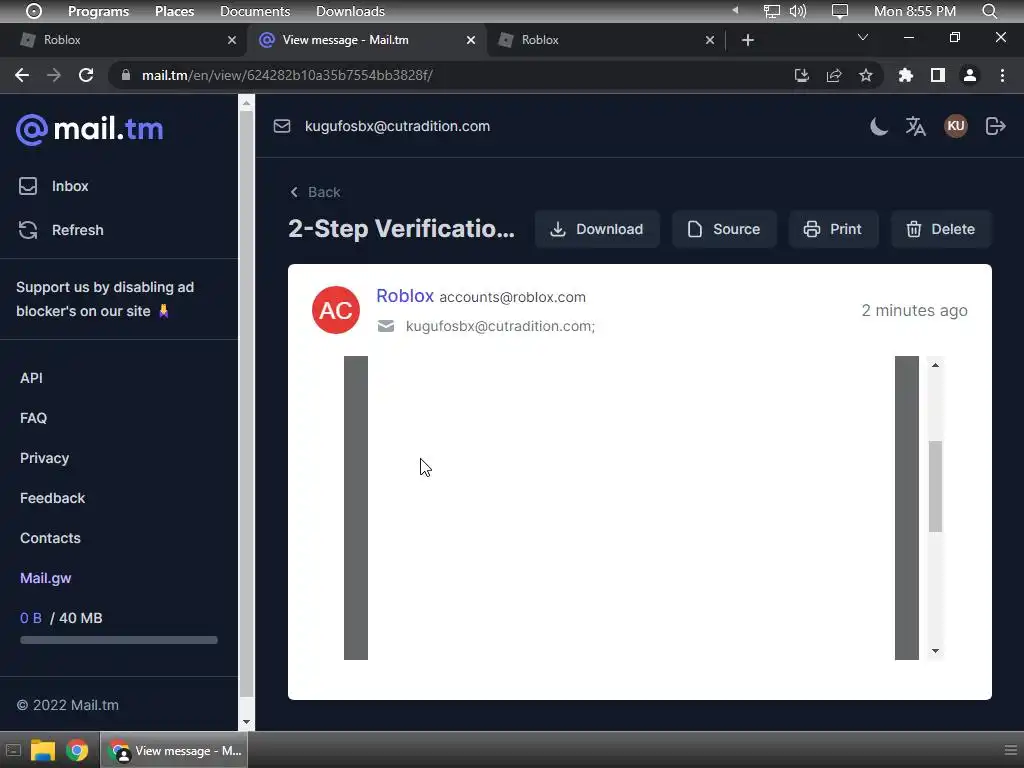Open language translation selector
The height and width of the screenshot is (768, 1024).
(916, 126)
